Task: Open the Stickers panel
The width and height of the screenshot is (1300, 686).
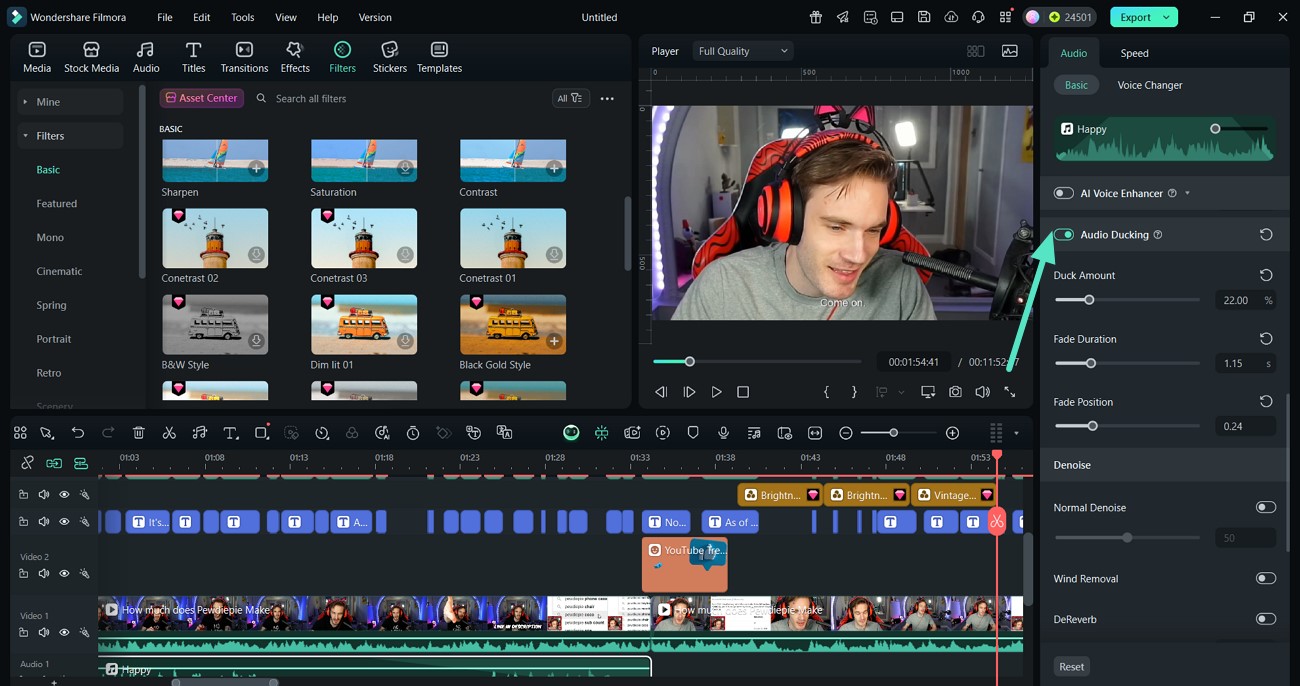Action: (x=390, y=57)
